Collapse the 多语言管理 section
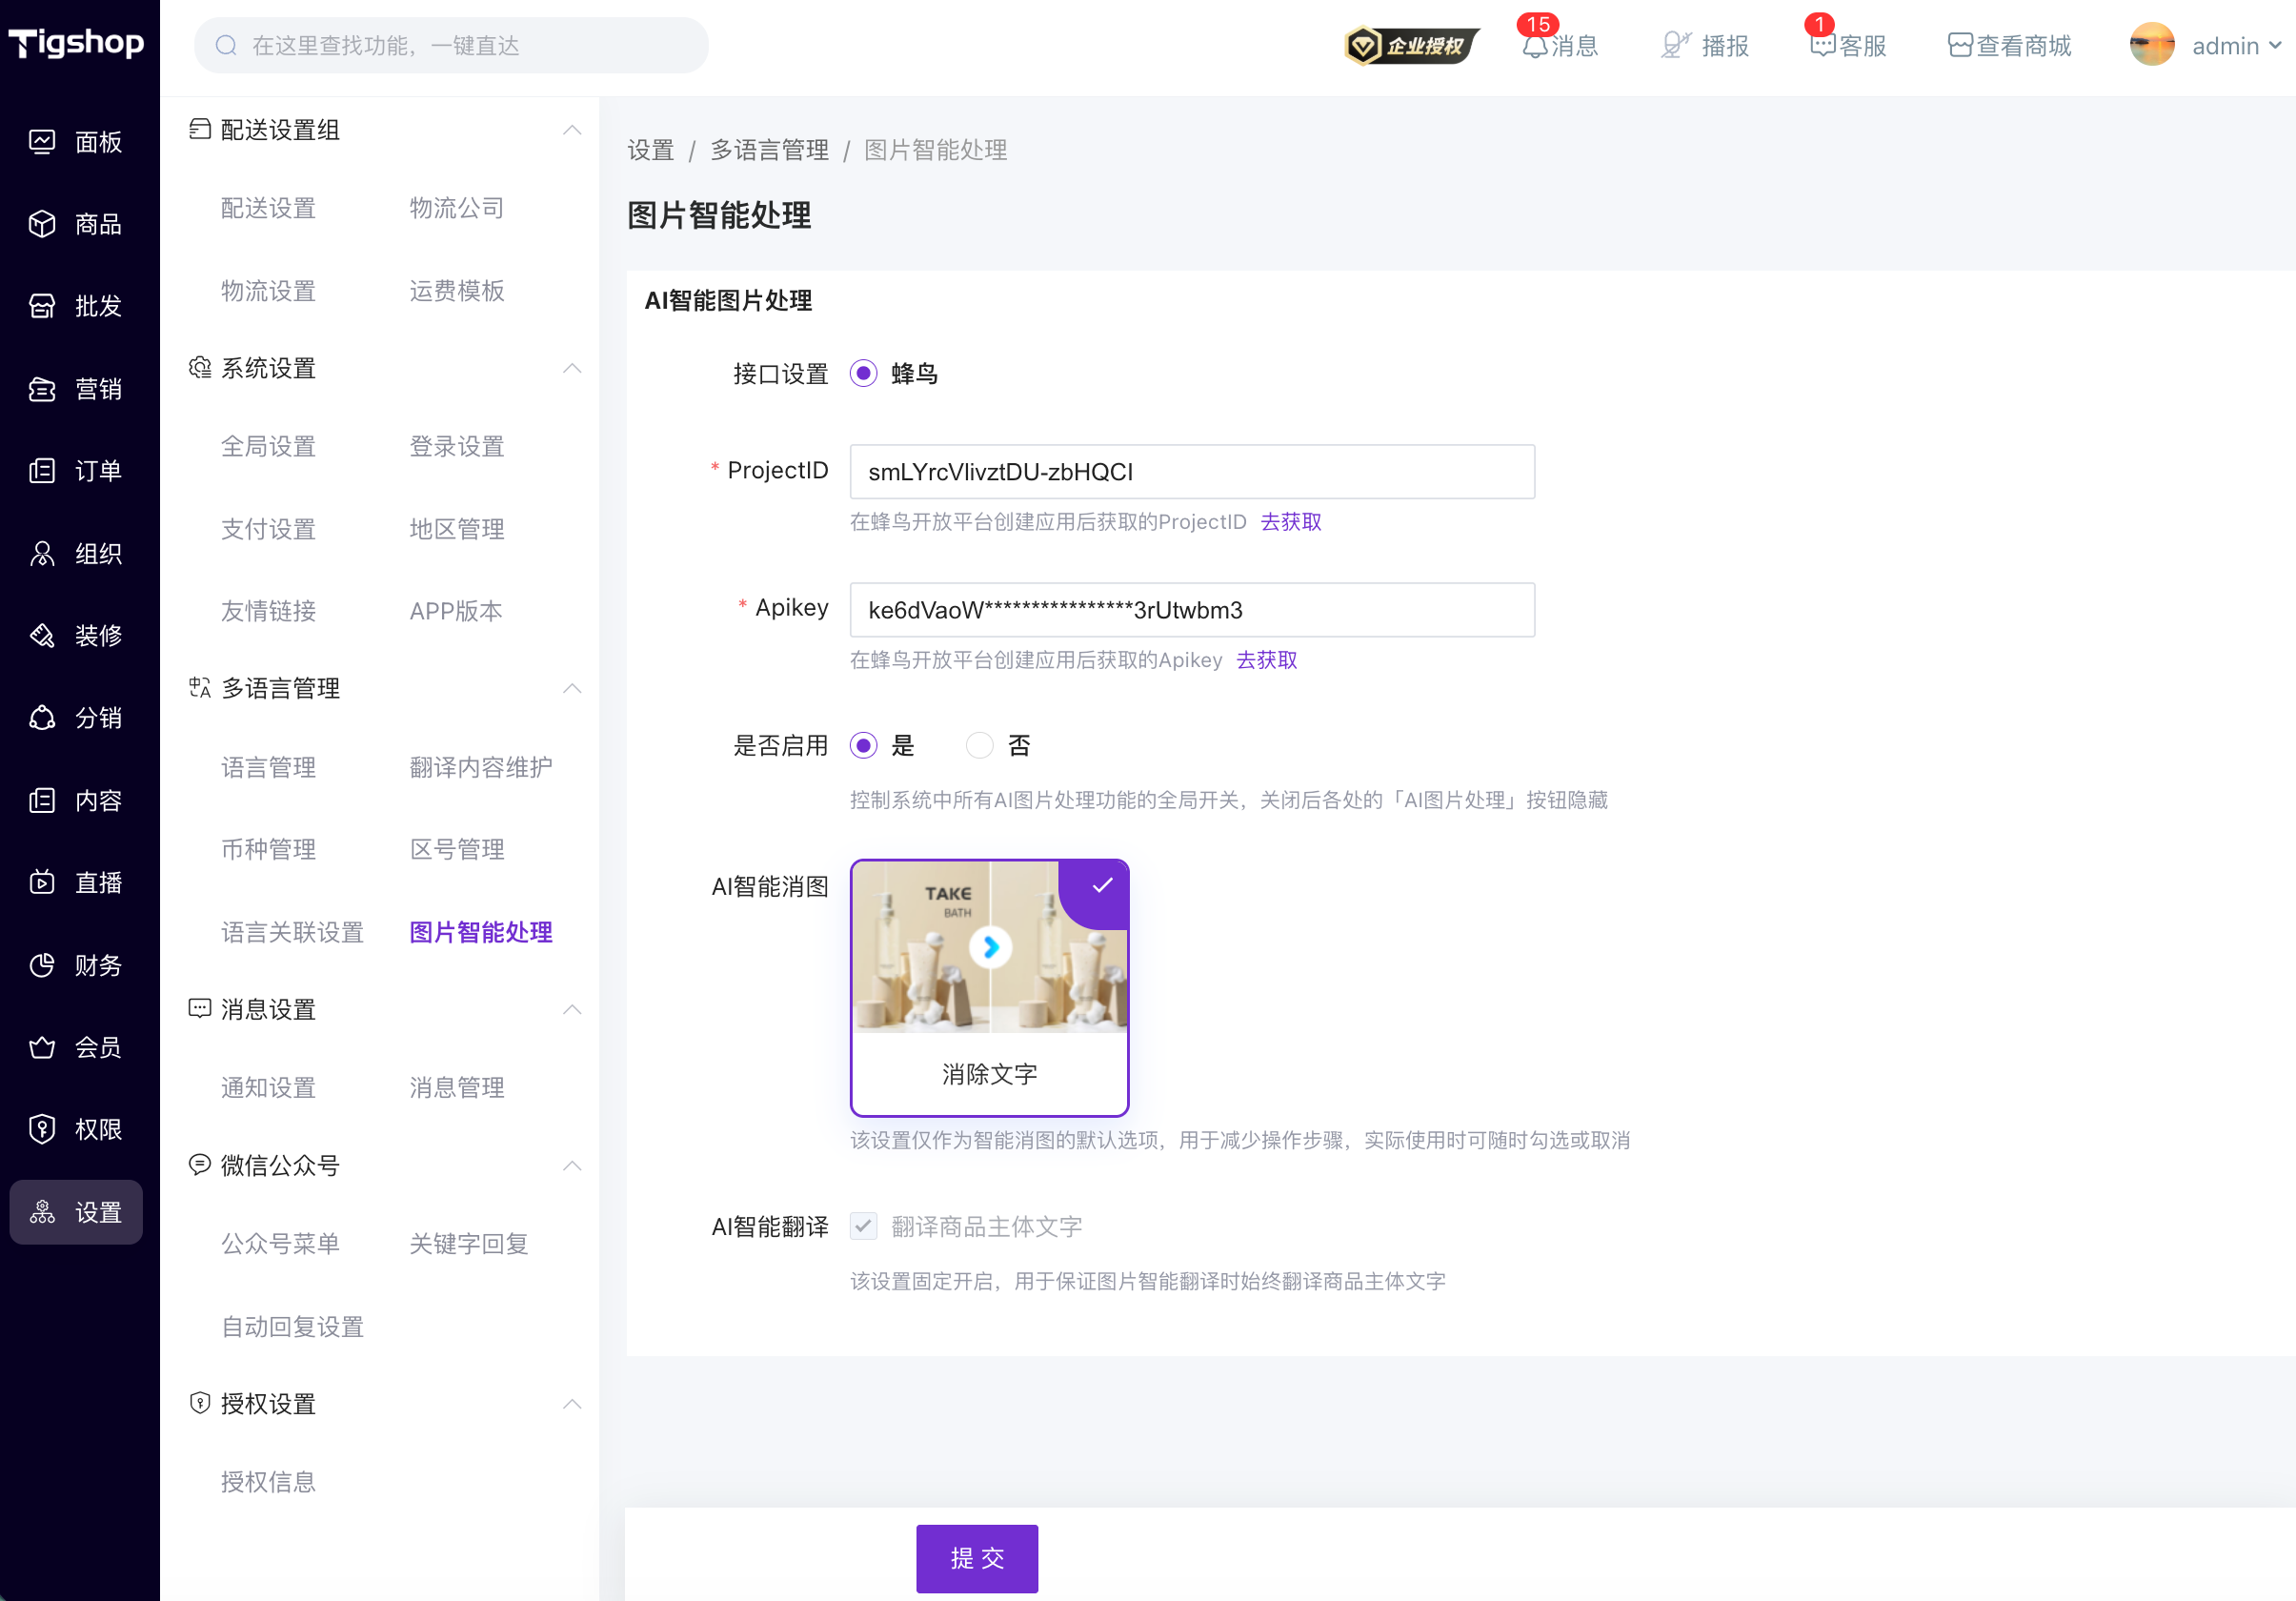The height and width of the screenshot is (1601, 2296). point(572,688)
